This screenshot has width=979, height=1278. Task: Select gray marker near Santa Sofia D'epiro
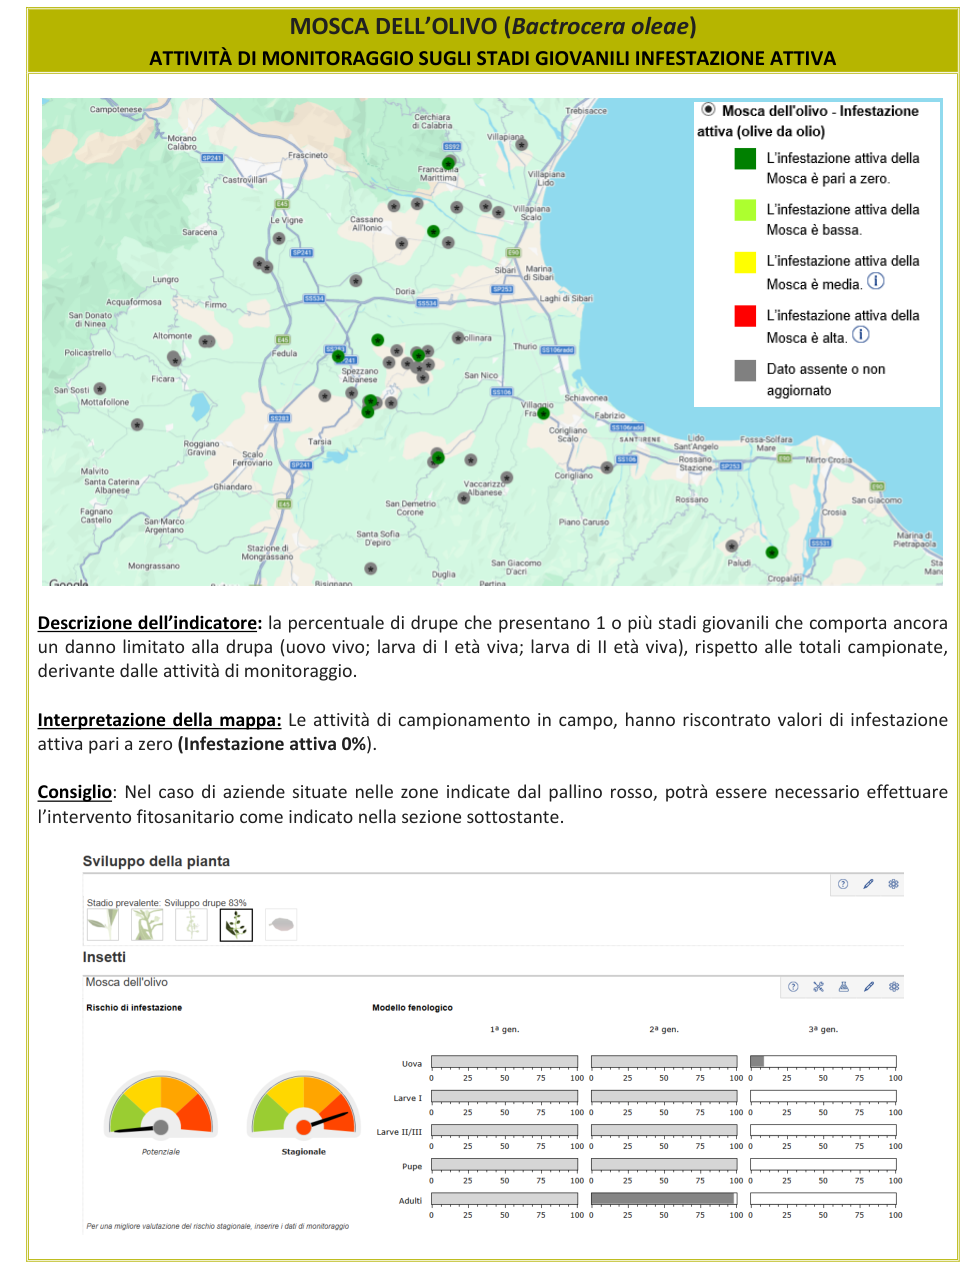(x=371, y=568)
